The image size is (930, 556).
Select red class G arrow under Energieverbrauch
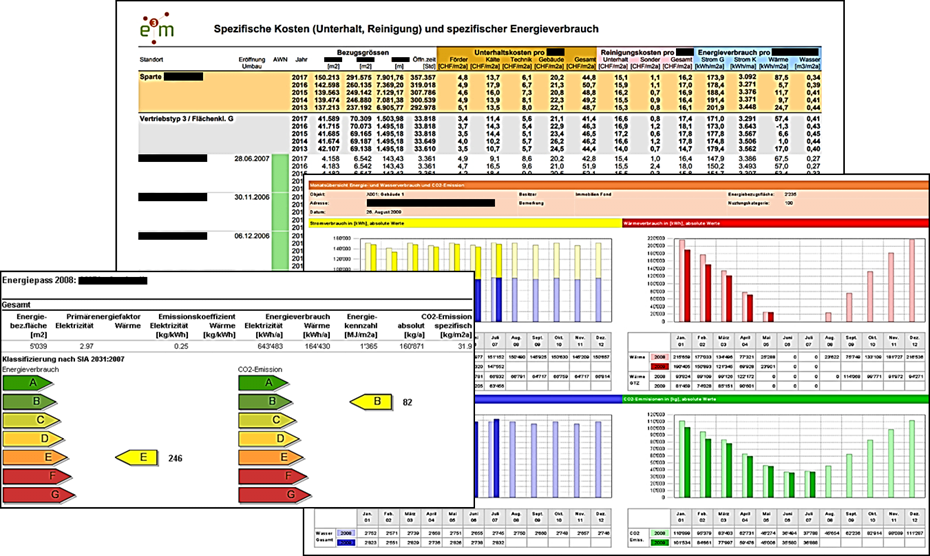[39, 494]
